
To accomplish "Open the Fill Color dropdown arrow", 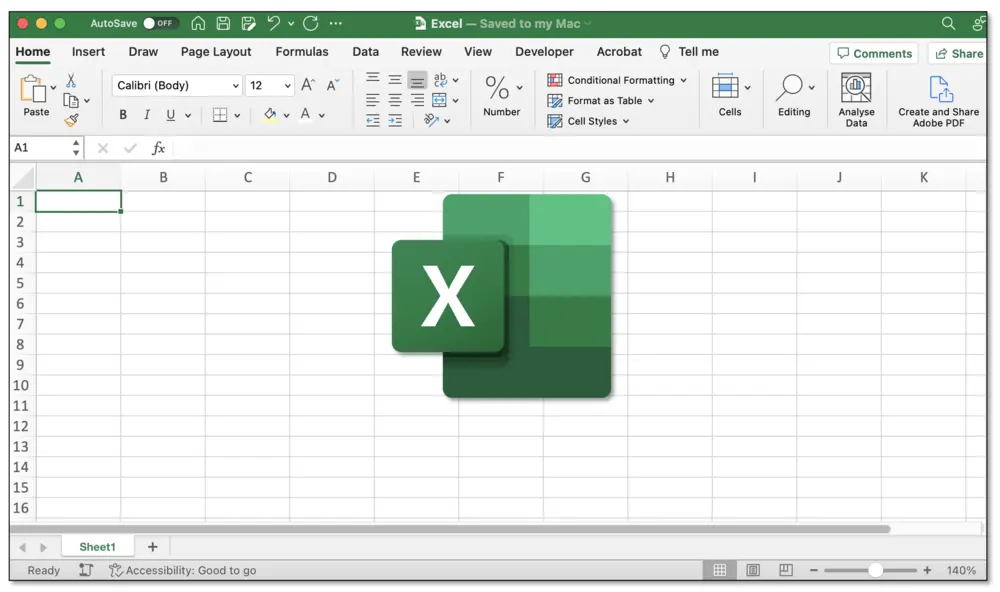I will (x=286, y=116).
